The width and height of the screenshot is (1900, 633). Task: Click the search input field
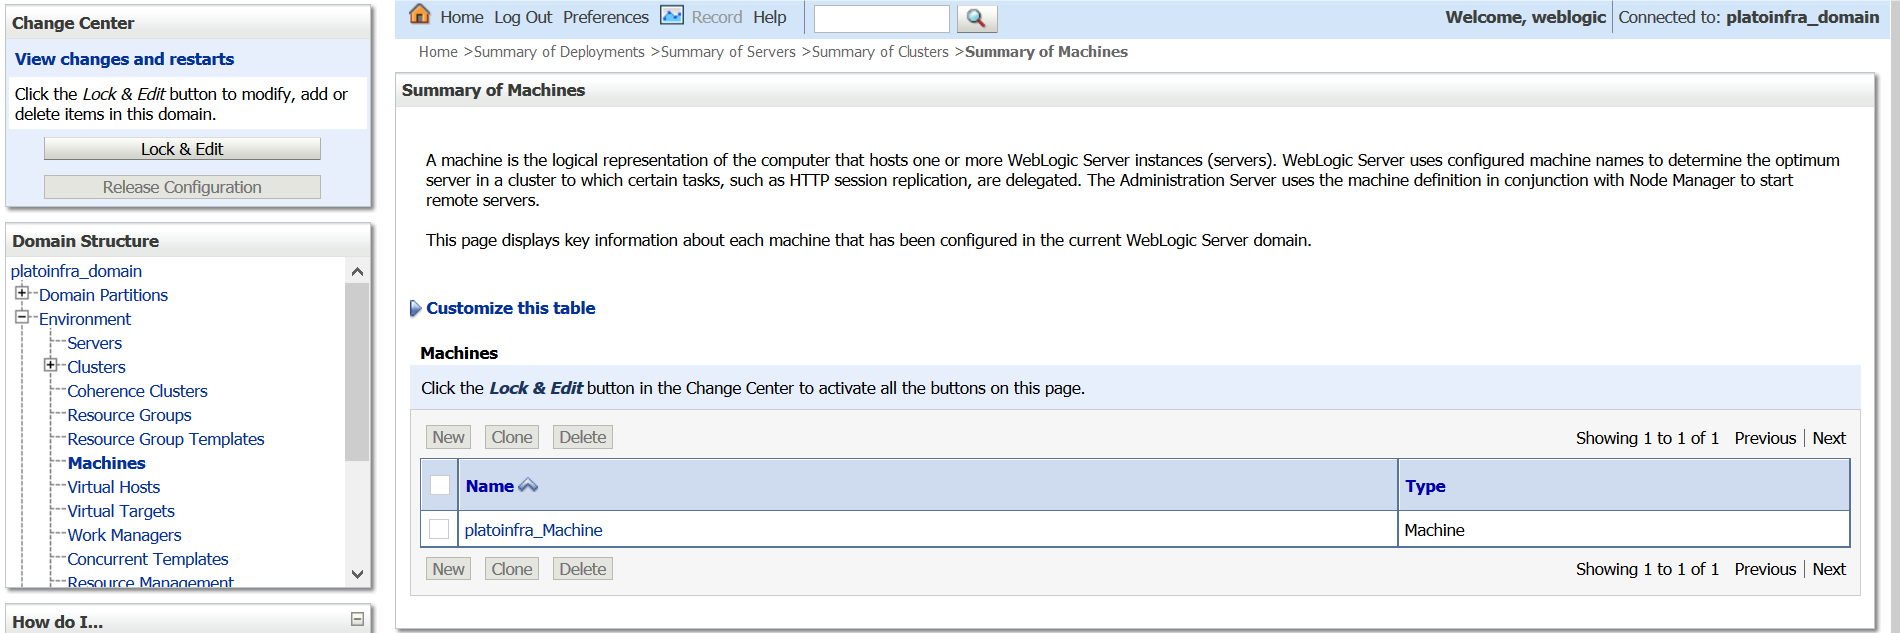tap(881, 18)
